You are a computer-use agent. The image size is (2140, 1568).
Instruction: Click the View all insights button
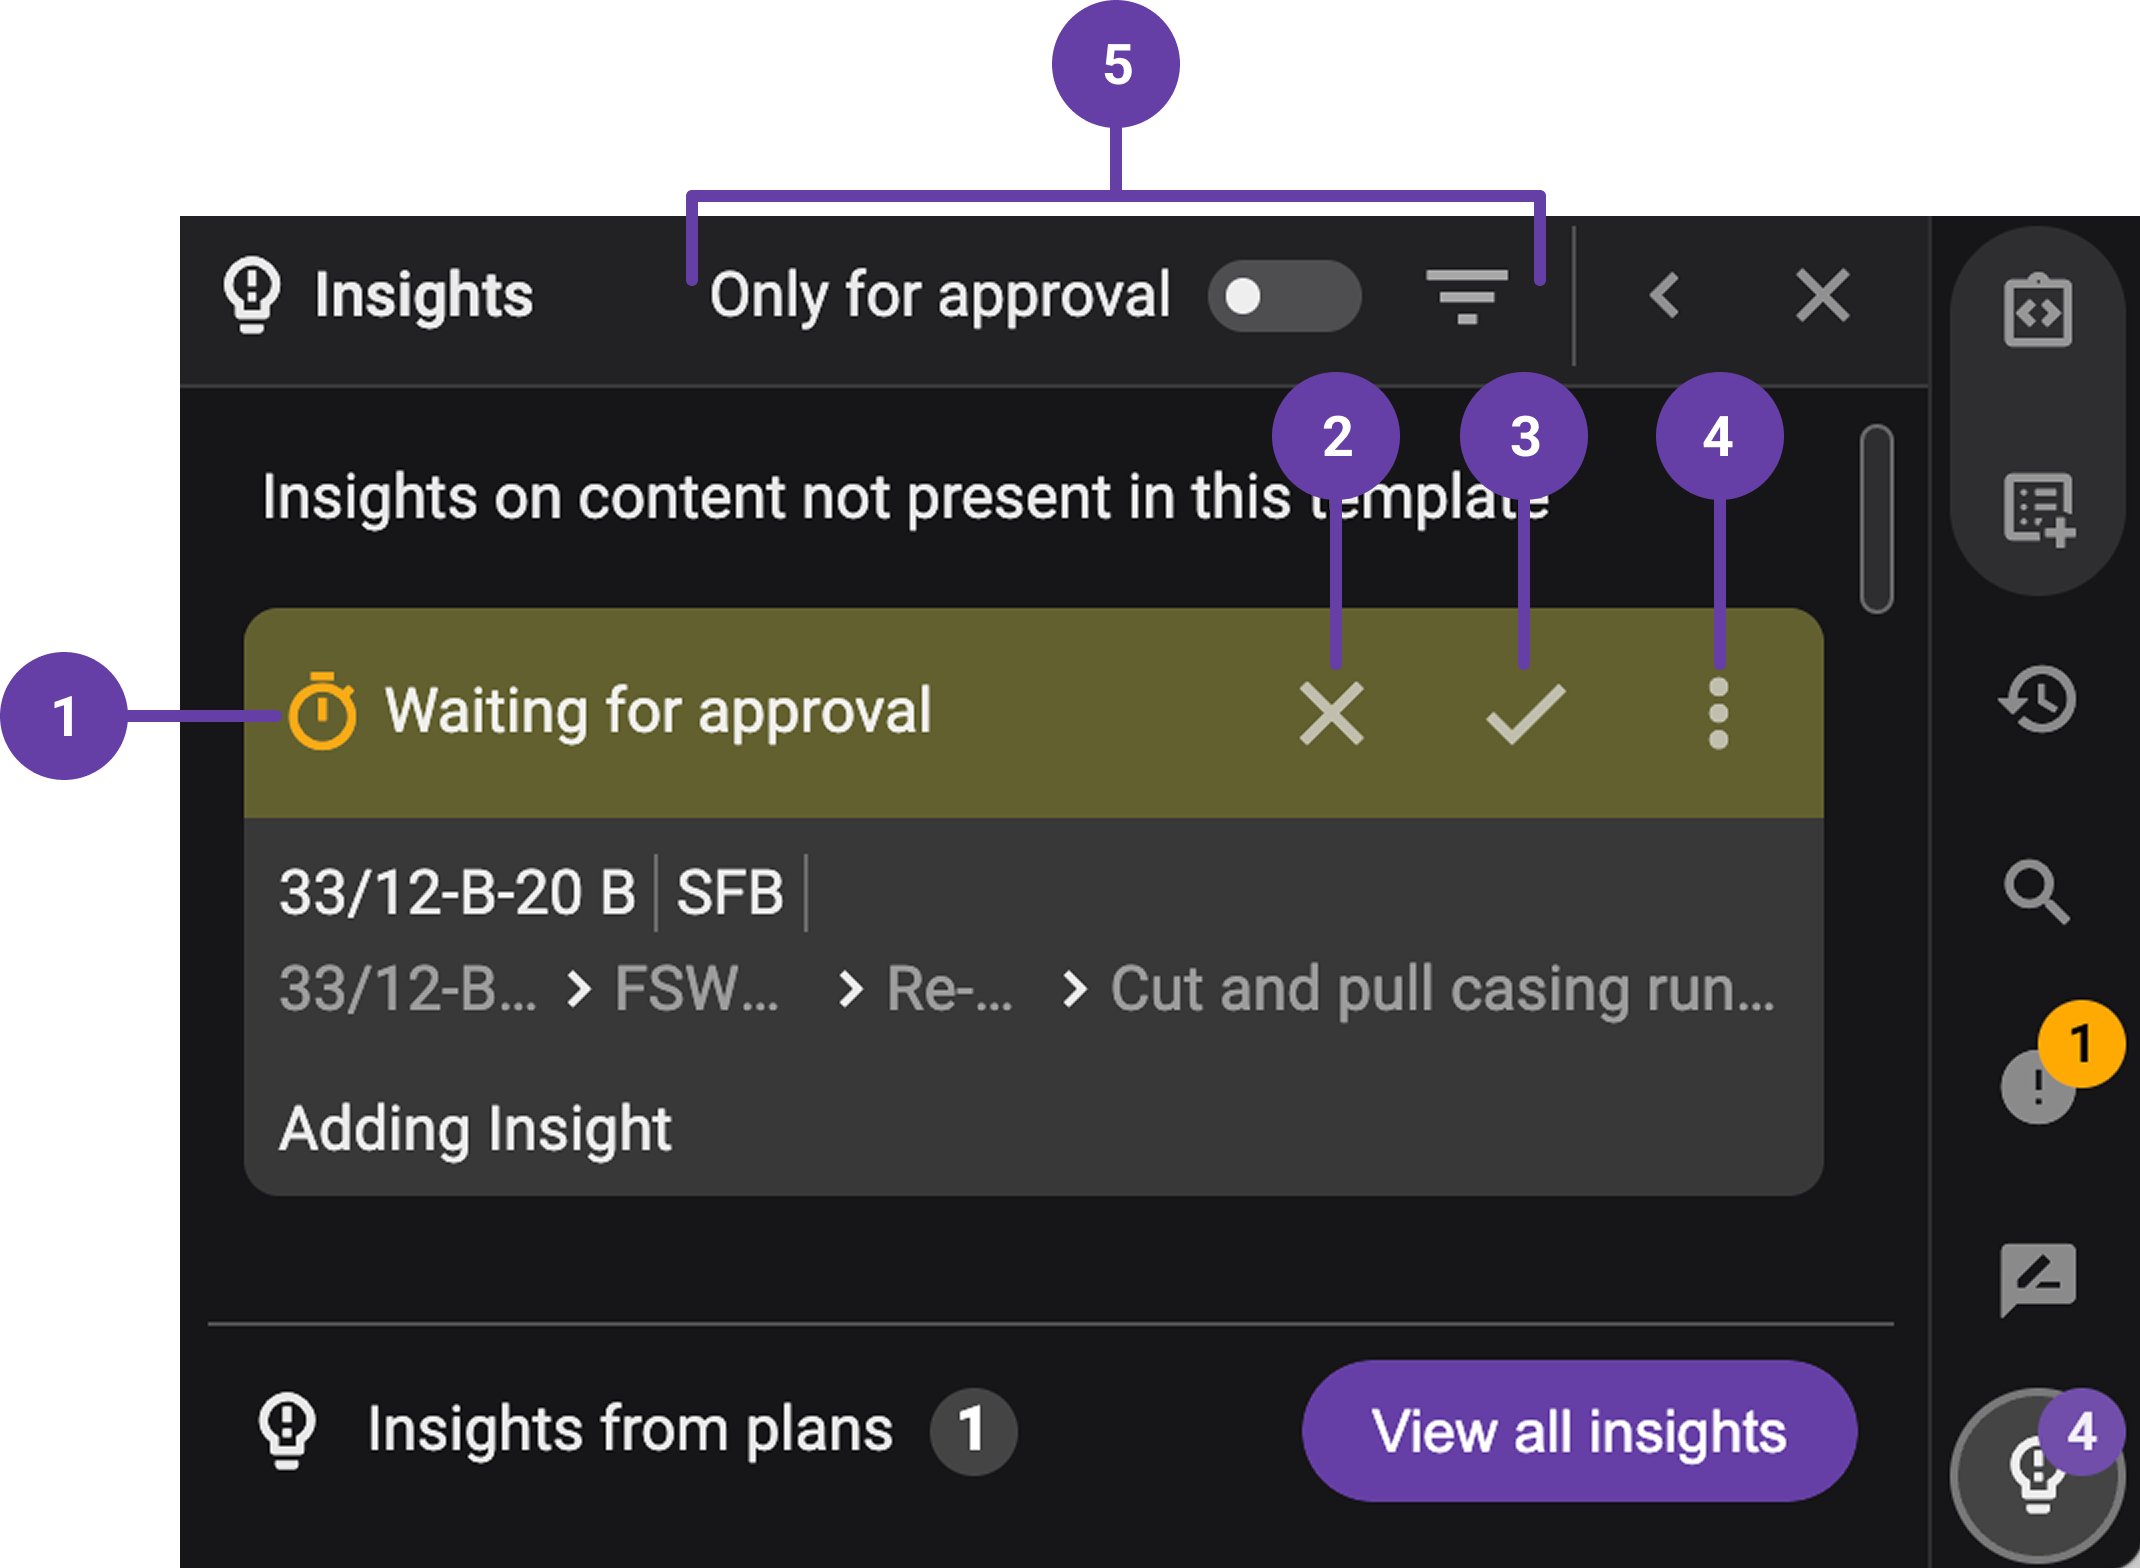pos(1578,1431)
